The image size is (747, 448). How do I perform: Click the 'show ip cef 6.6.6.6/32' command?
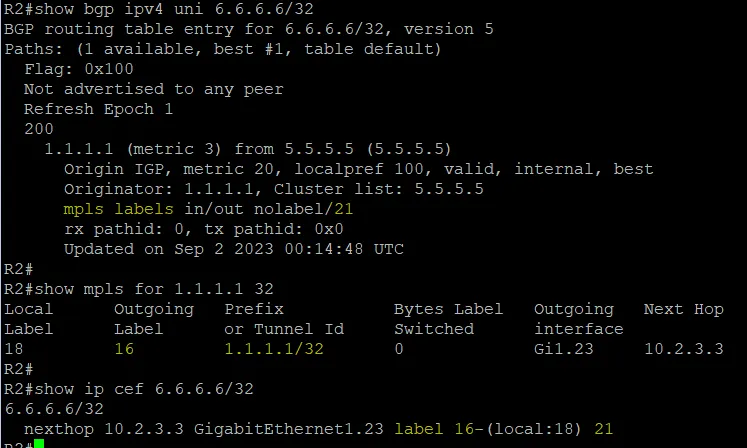144,389
